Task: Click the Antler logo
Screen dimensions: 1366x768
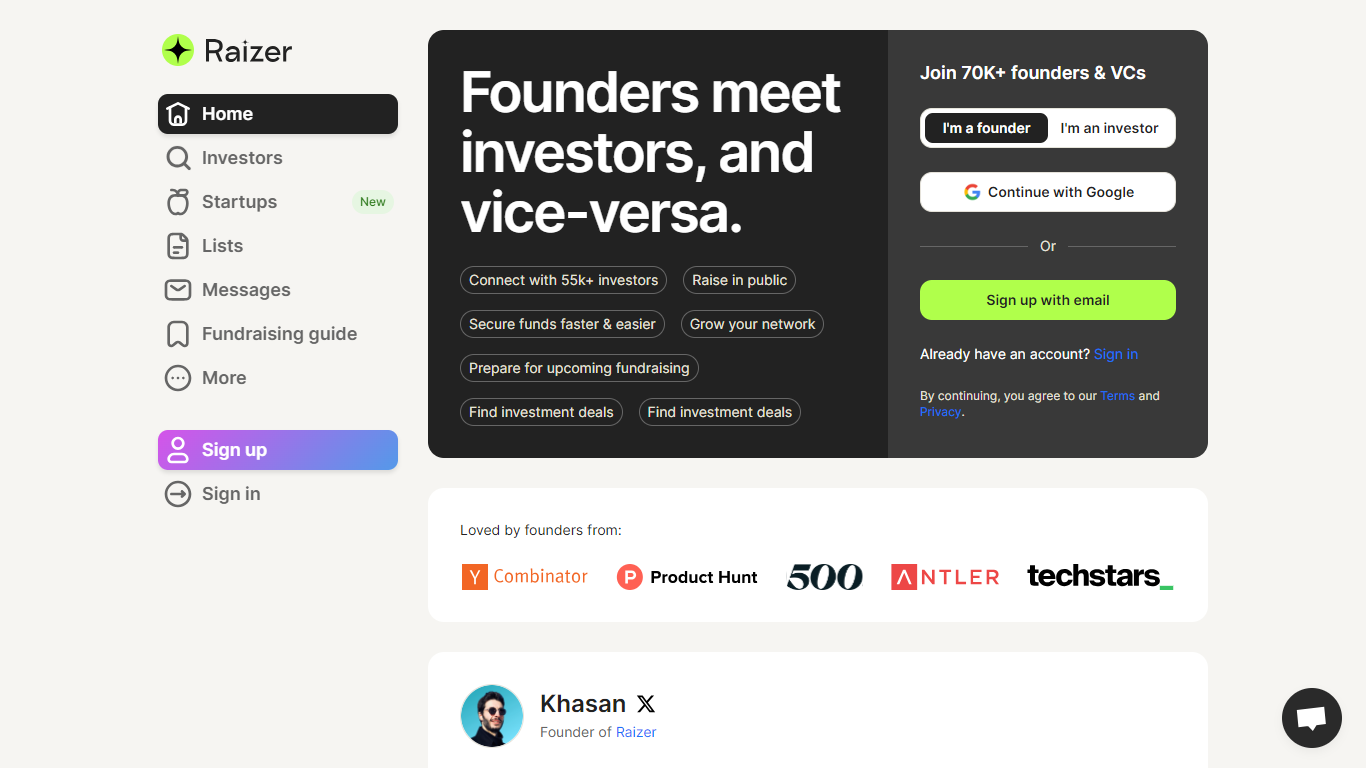Action: (x=945, y=577)
